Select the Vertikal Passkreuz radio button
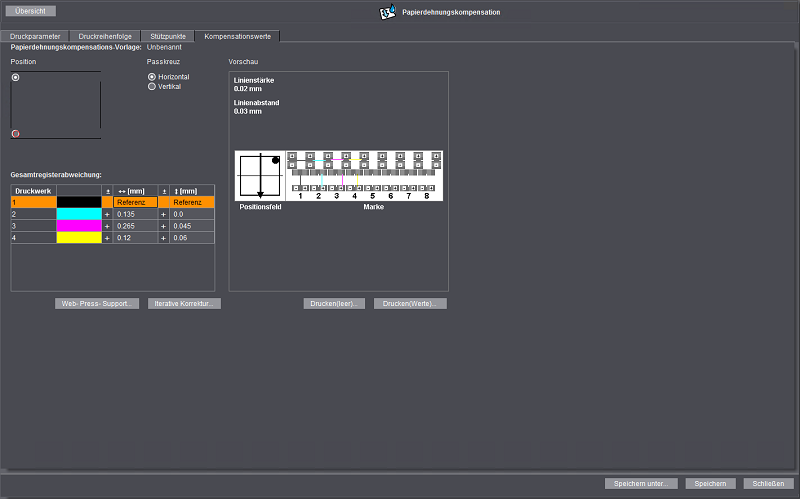The width and height of the screenshot is (800, 499). [152, 87]
